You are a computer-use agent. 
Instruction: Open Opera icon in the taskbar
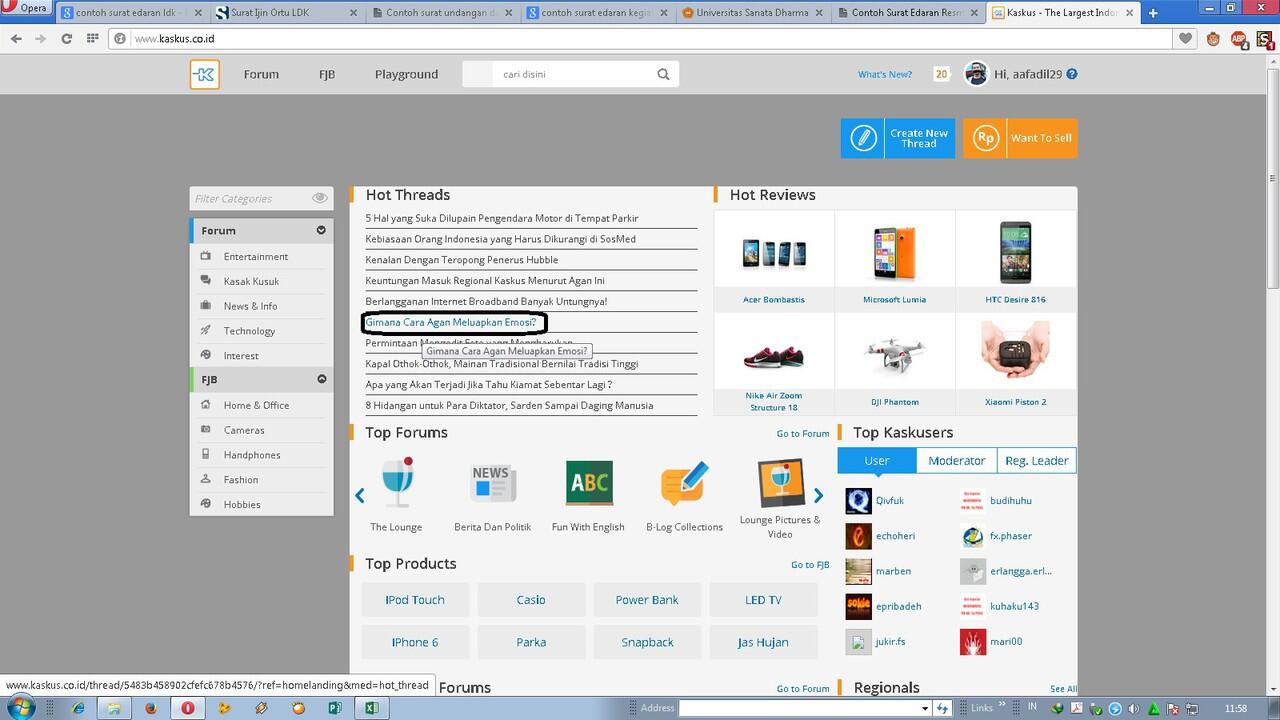pyautogui.click(x=187, y=708)
